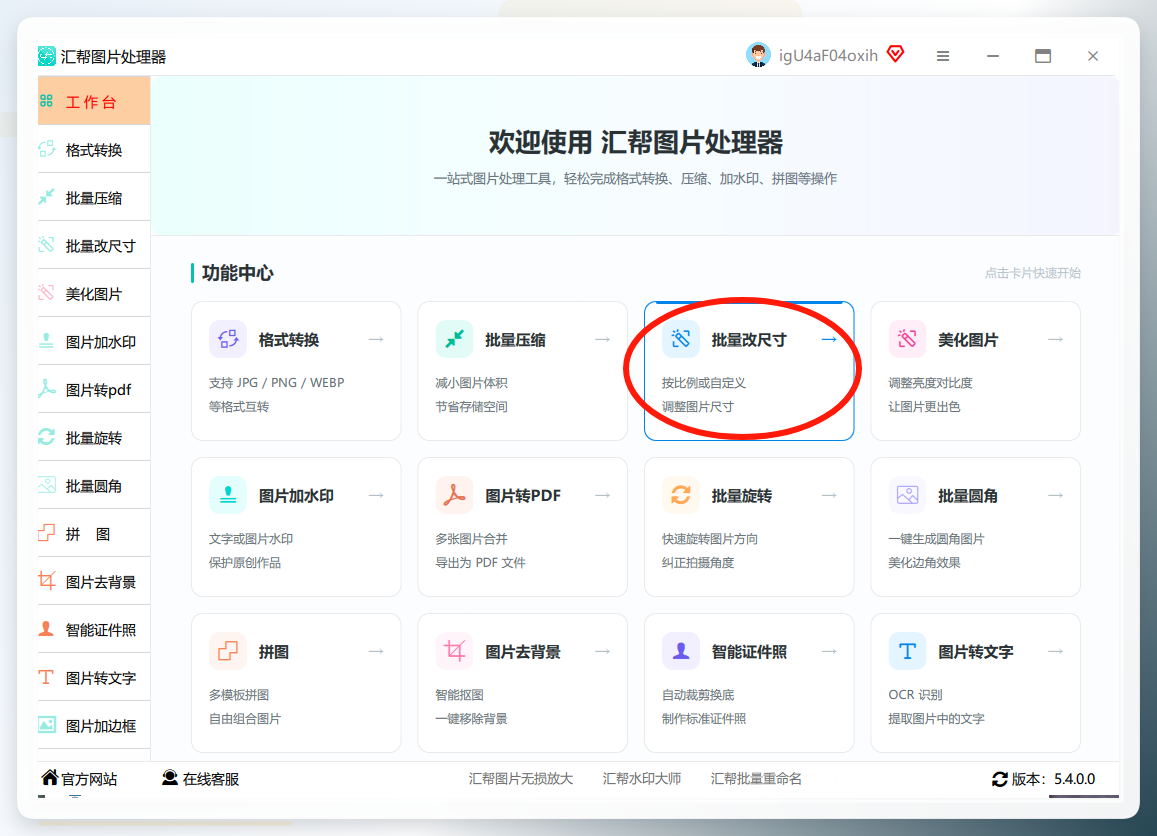Click the user avatar icon
The height and width of the screenshot is (836, 1157).
point(758,55)
